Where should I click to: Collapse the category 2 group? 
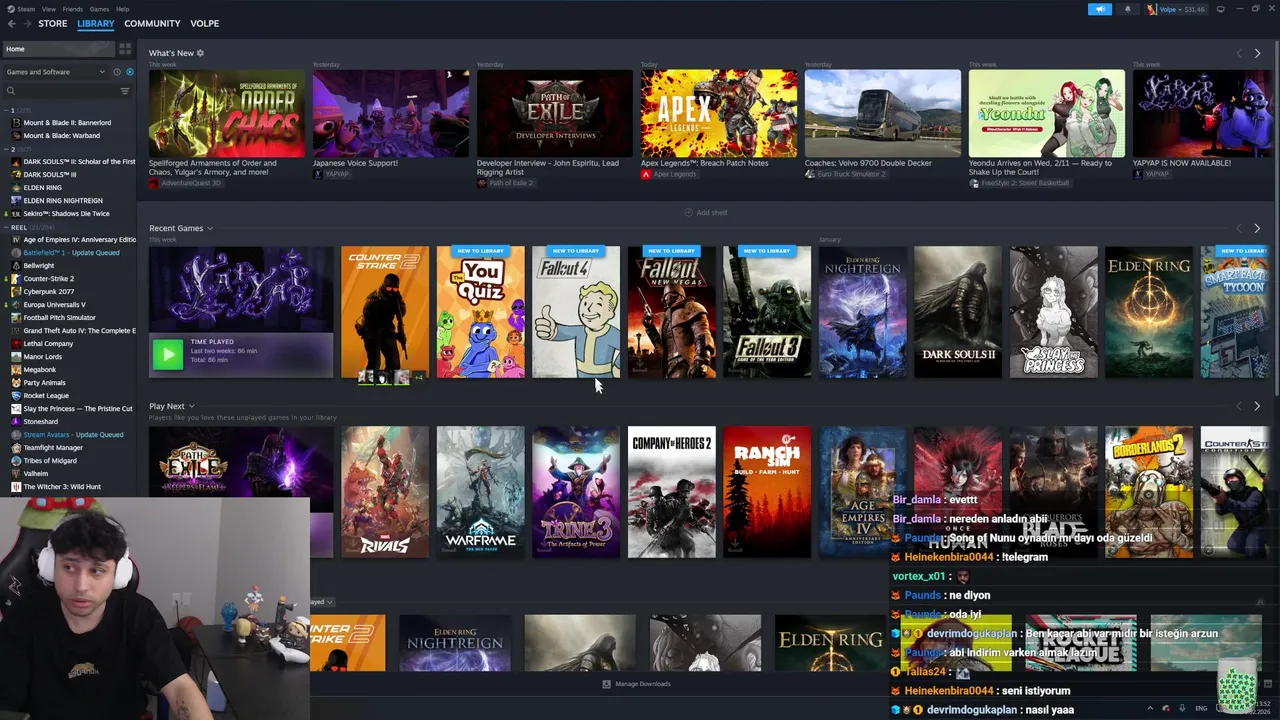5,149
